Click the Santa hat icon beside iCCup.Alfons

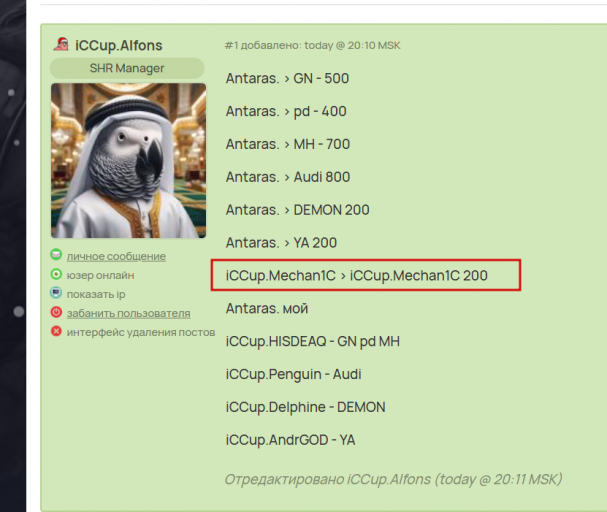pyautogui.click(x=61, y=44)
